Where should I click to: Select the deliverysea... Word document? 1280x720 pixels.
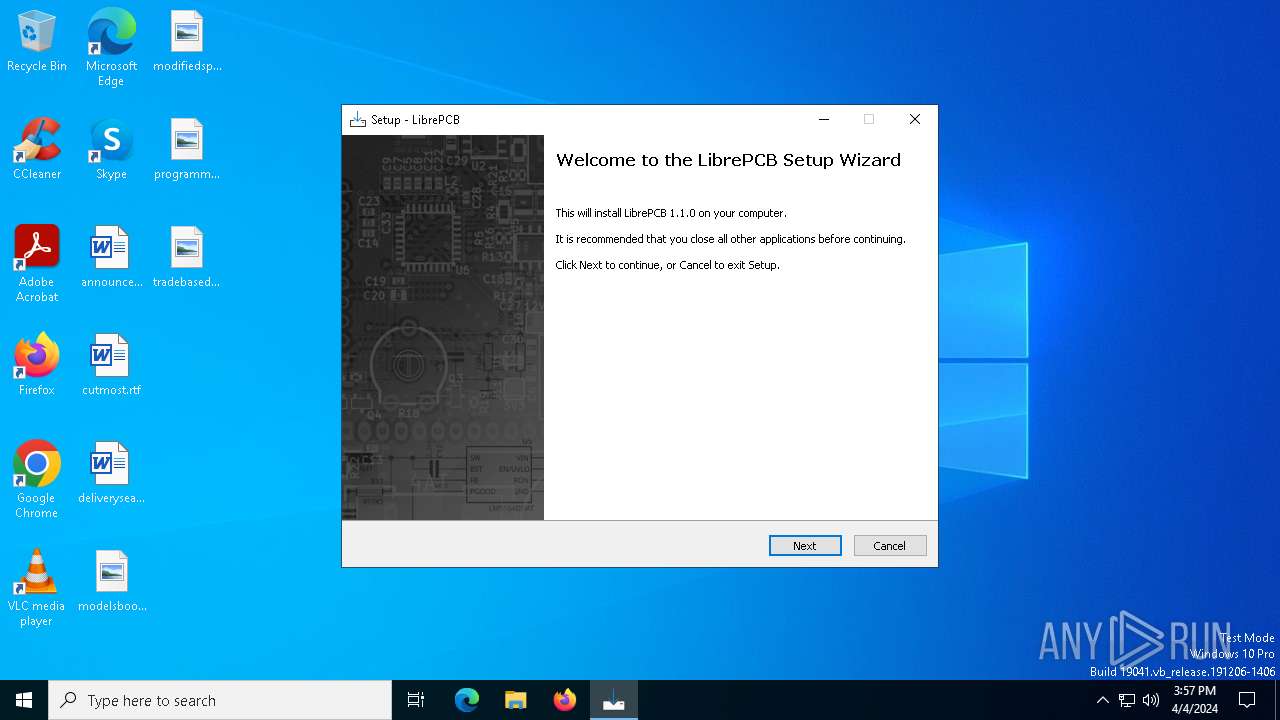coord(111,474)
